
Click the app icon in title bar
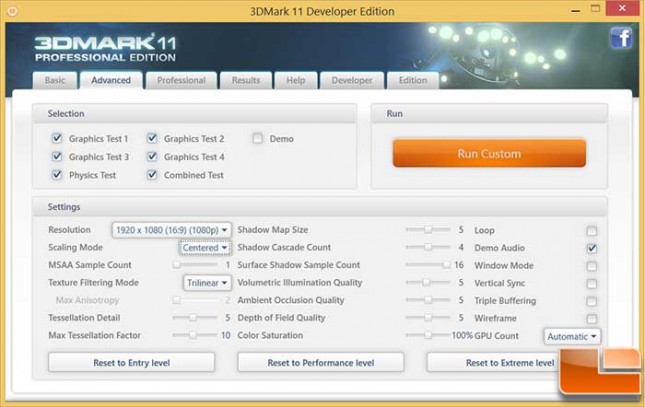[12, 11]
